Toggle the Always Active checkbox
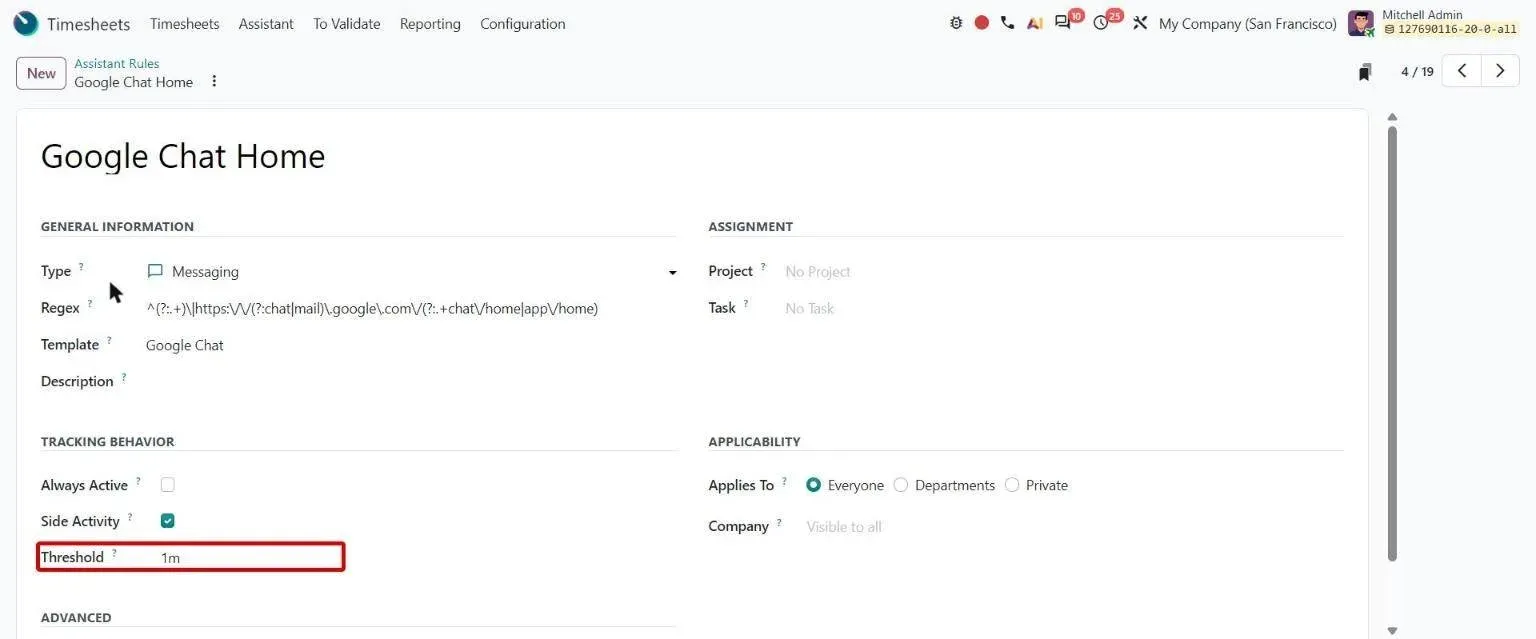1536x639 pixels. click(x=168, y=485)
